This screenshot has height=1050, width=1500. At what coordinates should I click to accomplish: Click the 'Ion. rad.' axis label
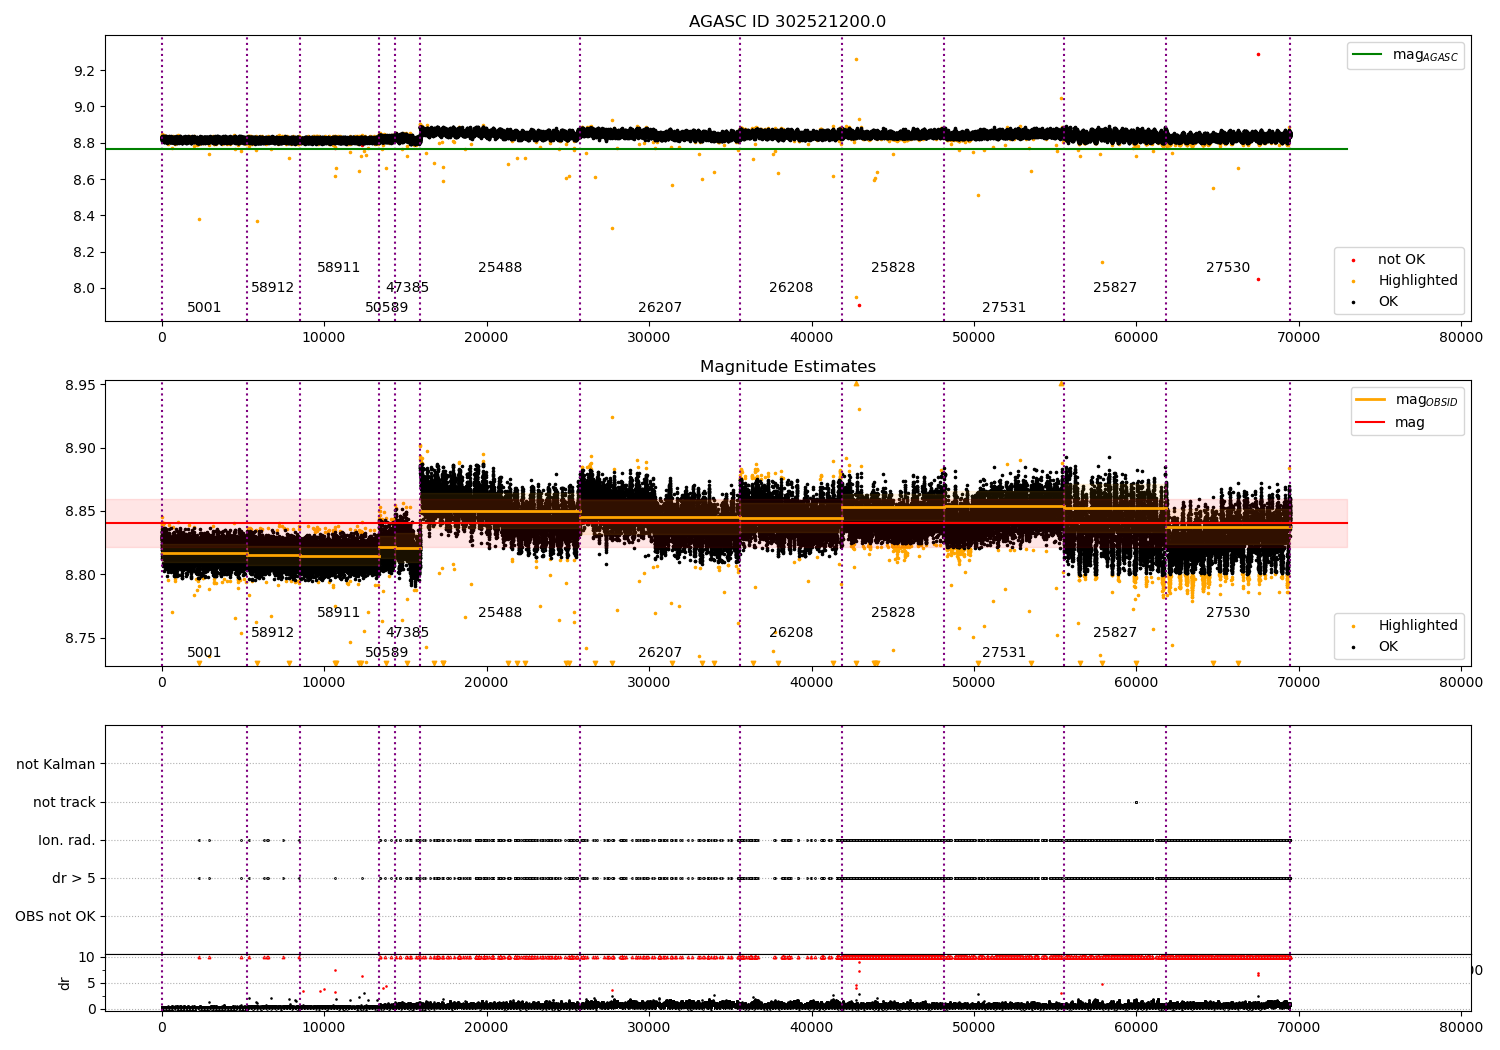(x=67, y=840)
